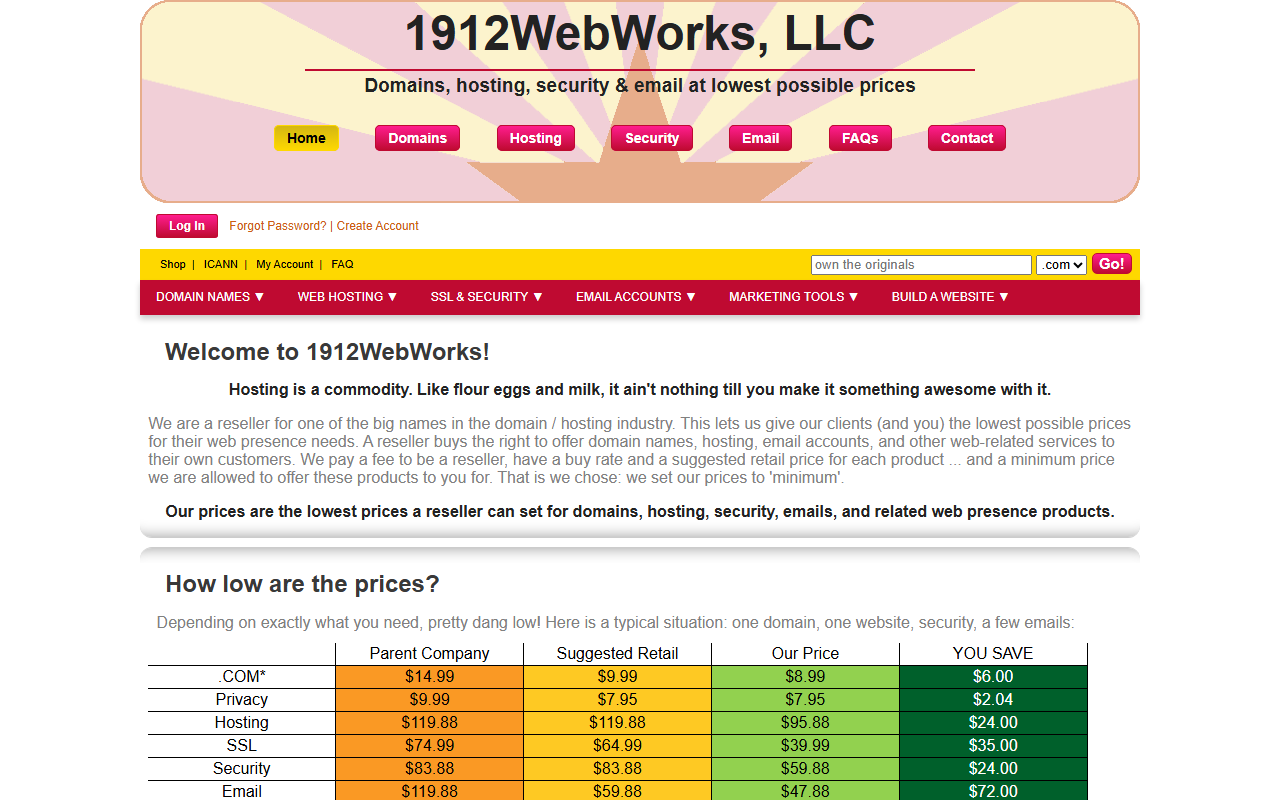Open the Home nav button

(x=306, y=138)
